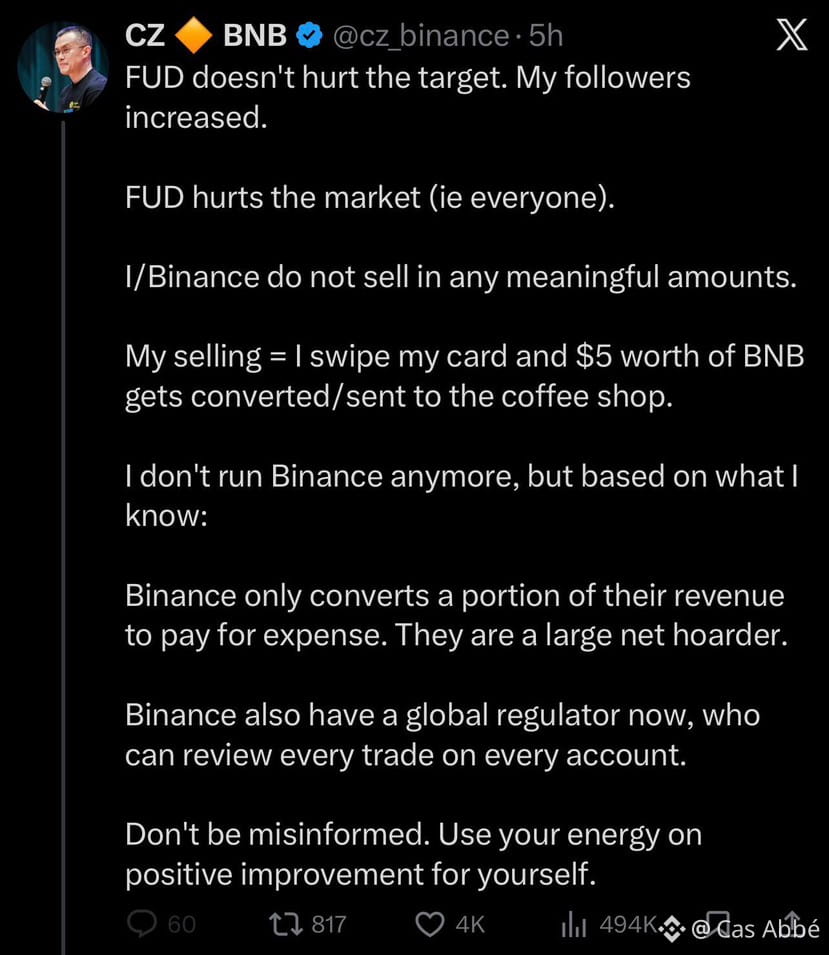Like the tweet with the heart icon
829x955 pixels.
429,924
